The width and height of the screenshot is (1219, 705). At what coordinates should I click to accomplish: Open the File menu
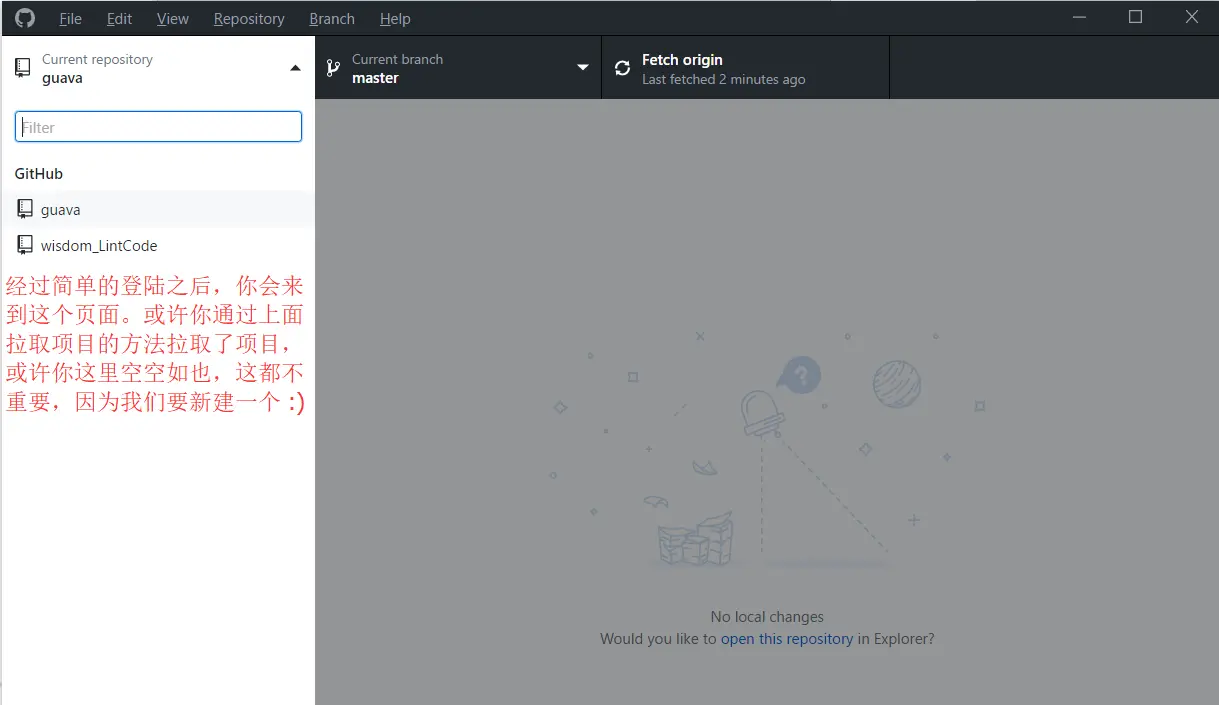click(70, 19)
